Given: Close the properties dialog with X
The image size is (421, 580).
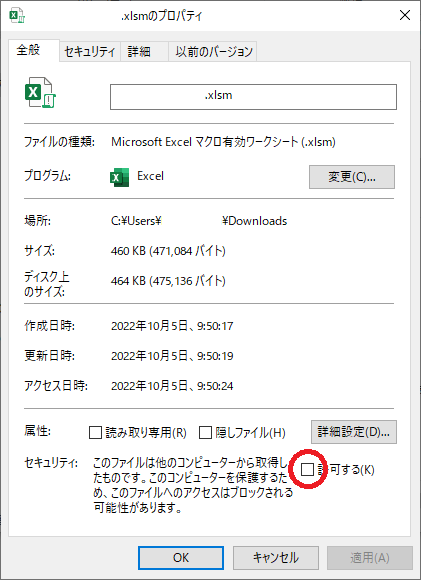Looking at the screenshot, I should 405,15.
